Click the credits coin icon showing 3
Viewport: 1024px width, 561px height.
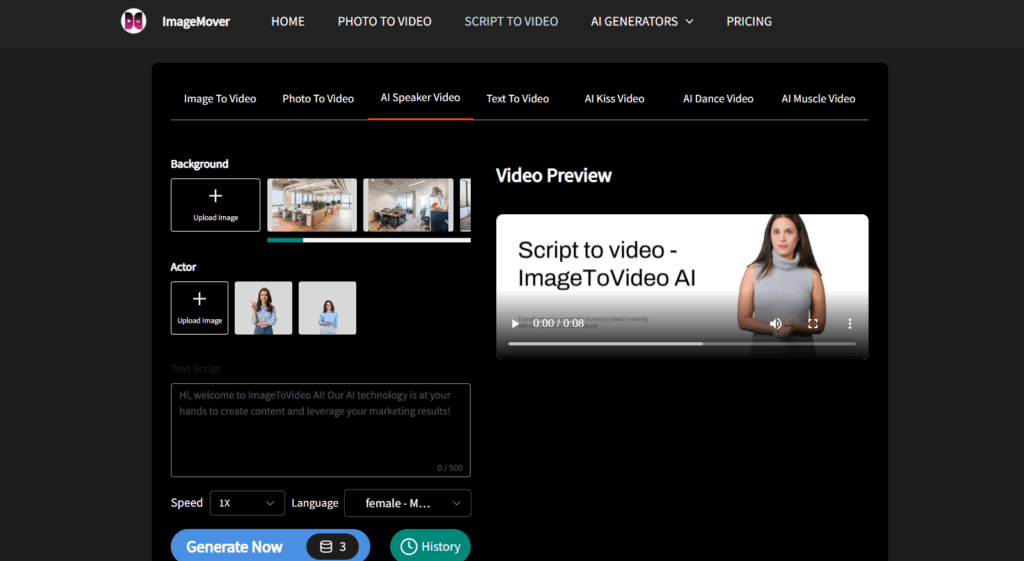(326, 547)
